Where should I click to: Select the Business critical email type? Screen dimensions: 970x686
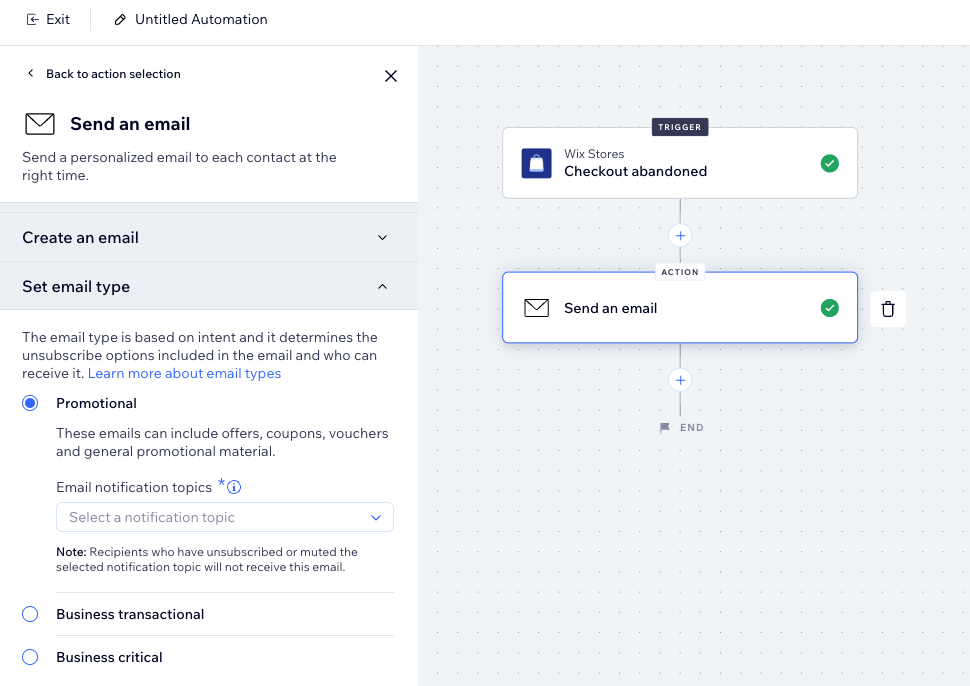click(x=29, y=657)
